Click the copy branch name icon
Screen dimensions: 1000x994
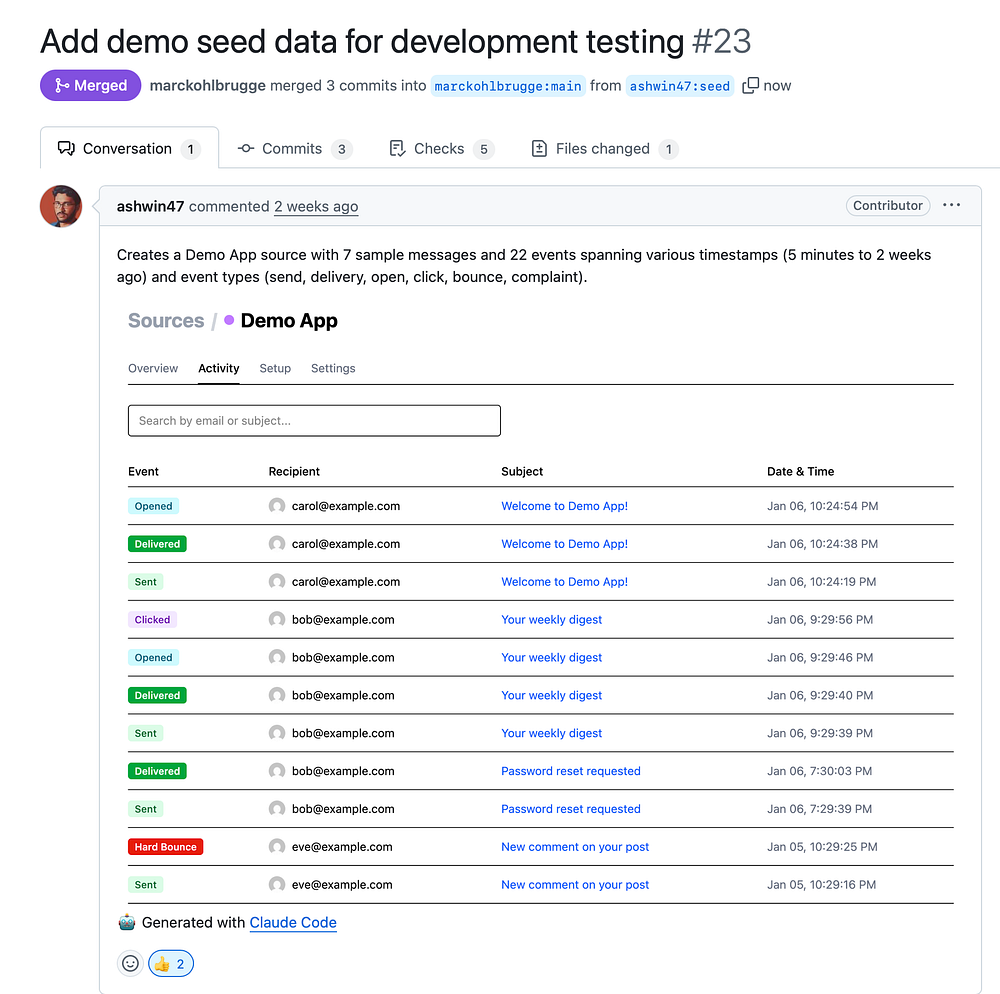click(x=751, y=86)
